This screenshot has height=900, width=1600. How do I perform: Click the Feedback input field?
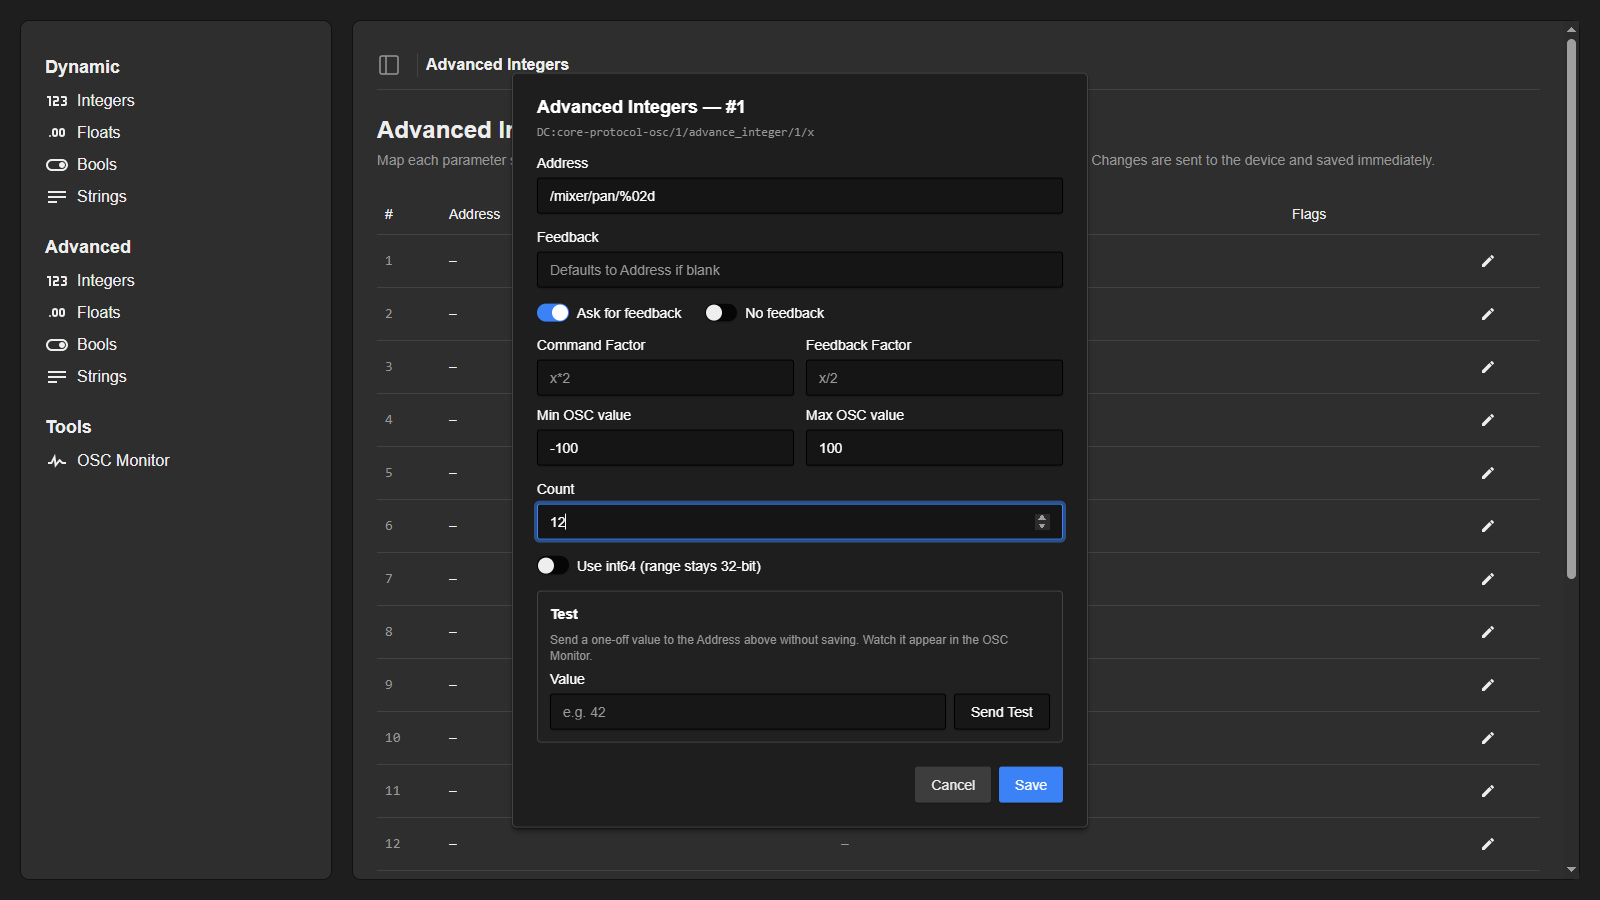[800, 270]
